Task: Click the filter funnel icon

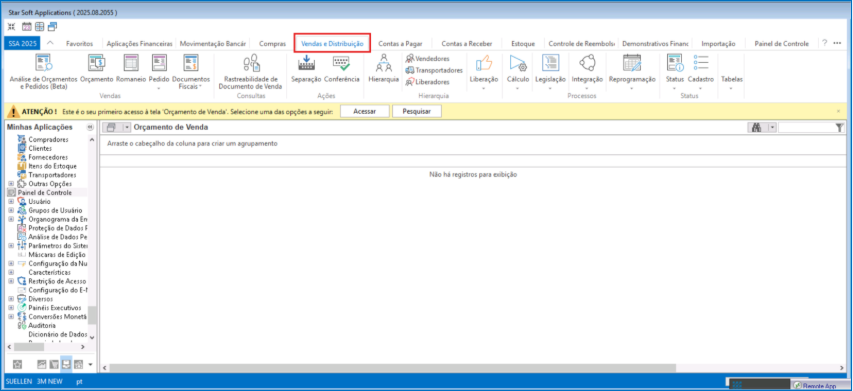Action: point(839,128)
